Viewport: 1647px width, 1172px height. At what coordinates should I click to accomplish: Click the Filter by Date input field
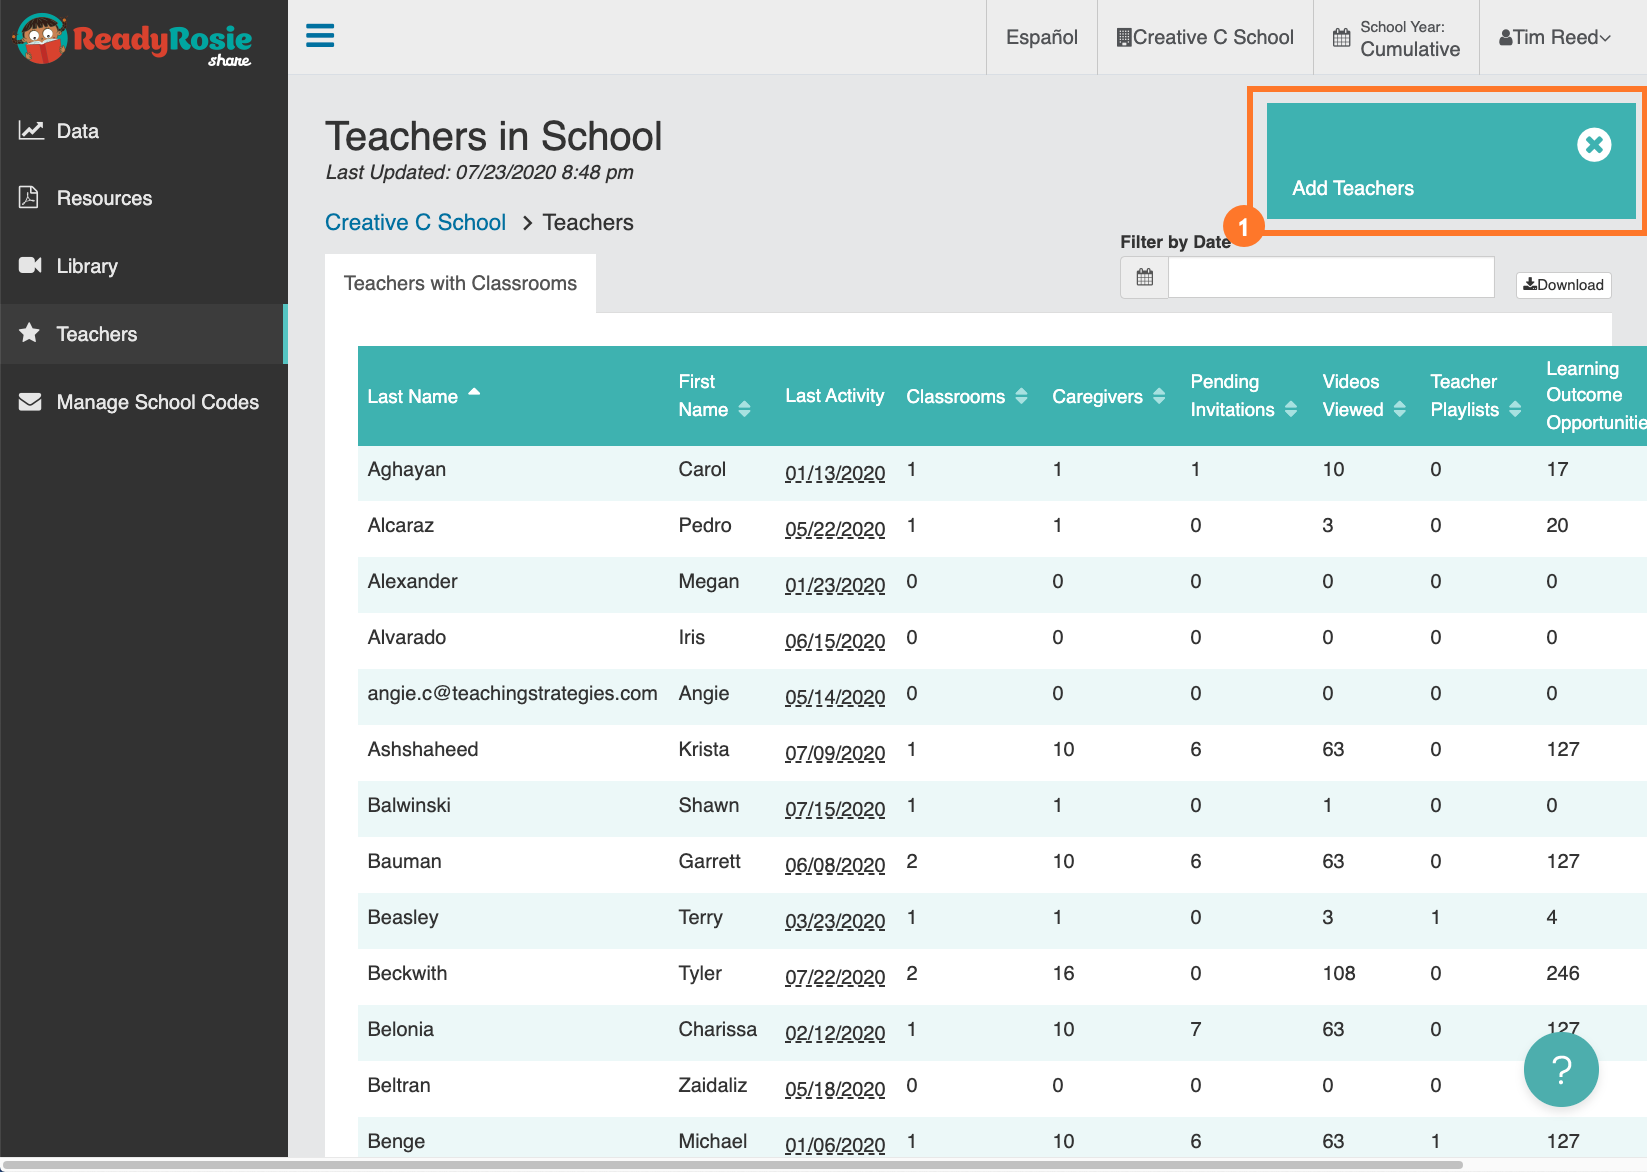coord(1330,277)
